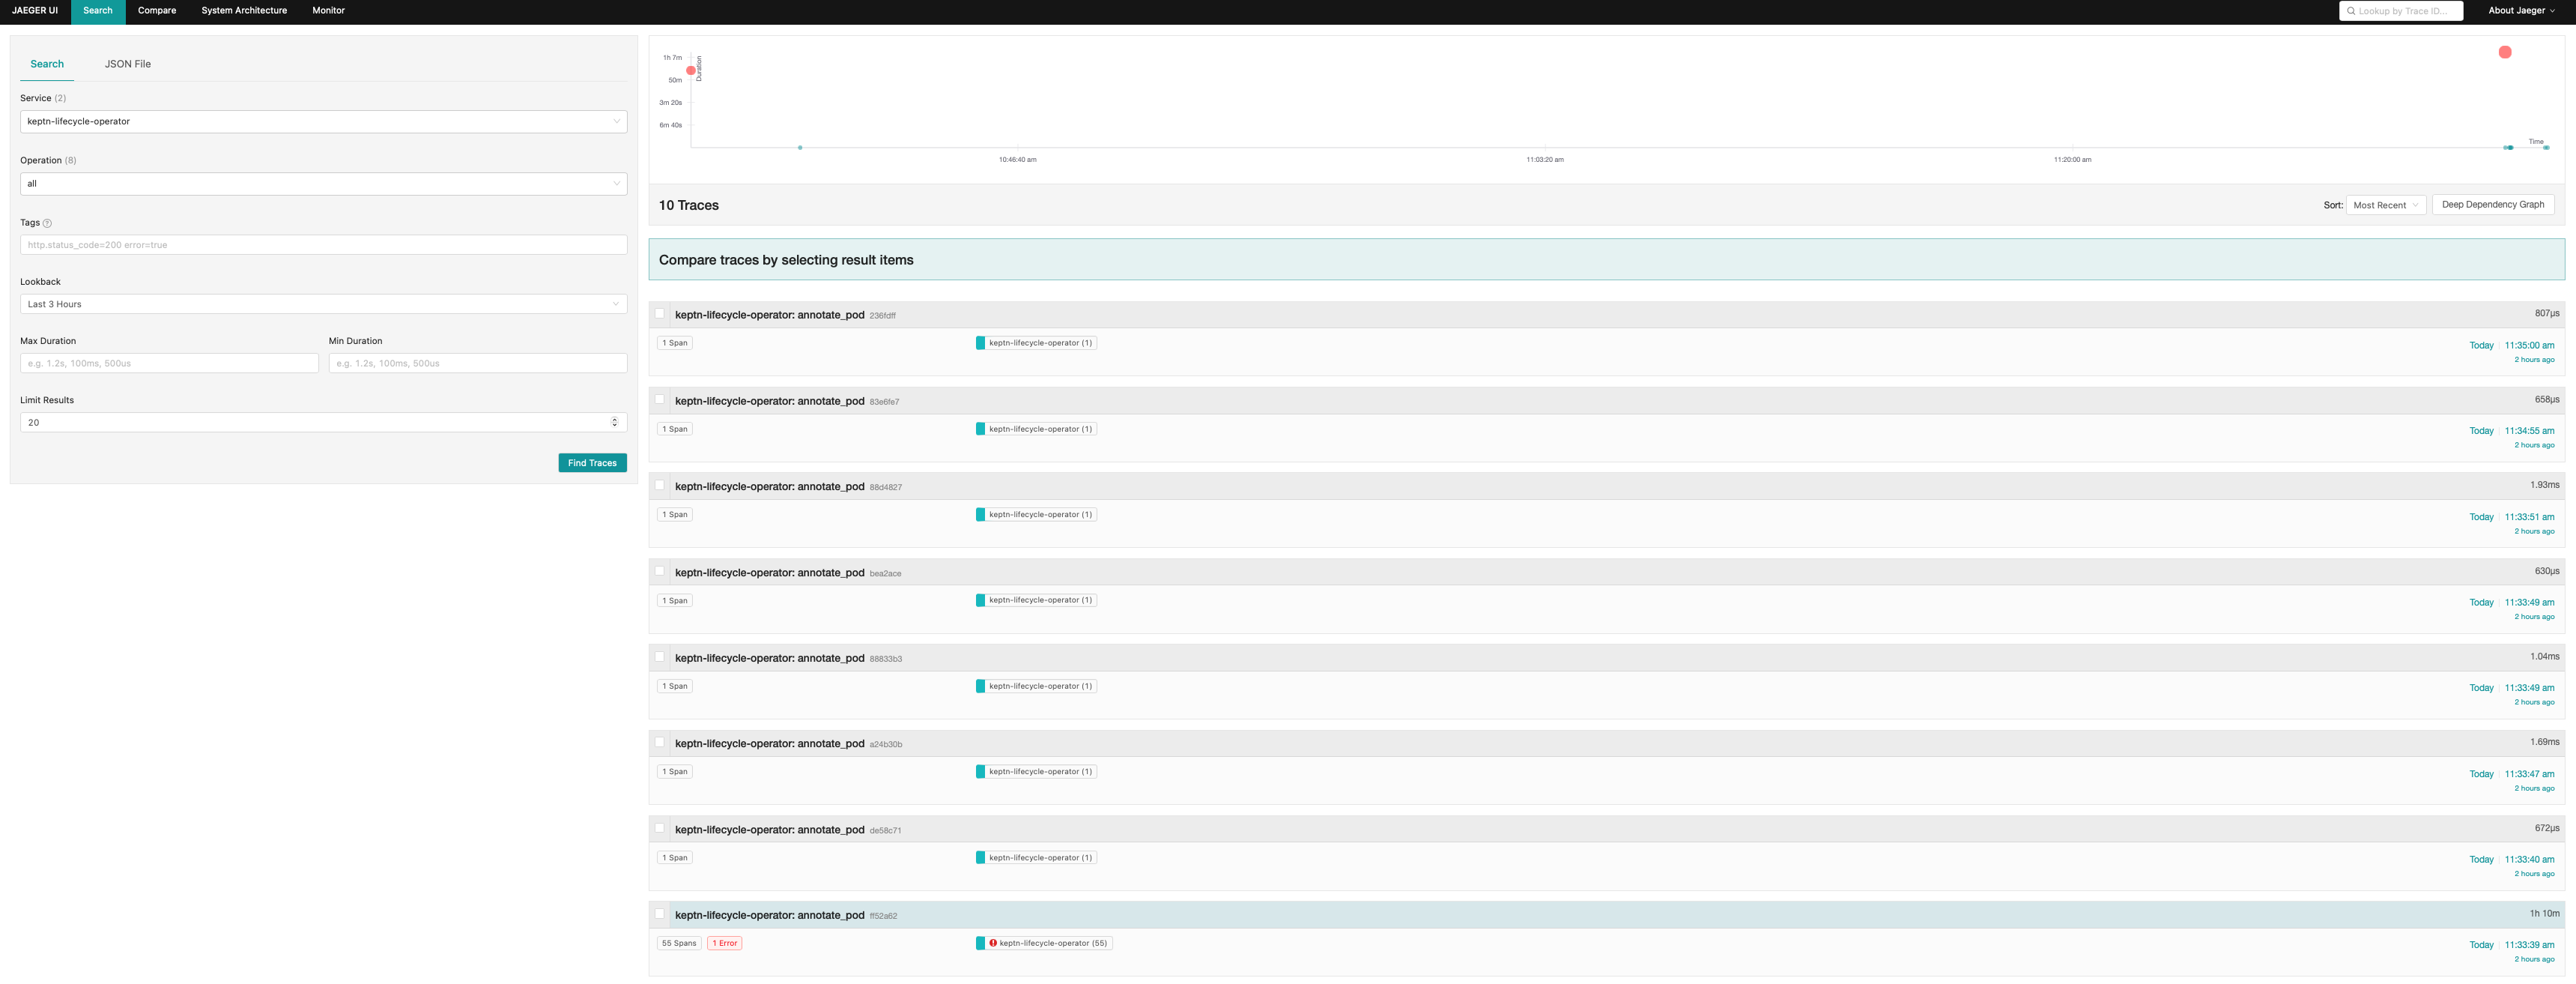Click the '672μs' duration label
Viewport: 2576px width, 984px height.
point(2546,828)
